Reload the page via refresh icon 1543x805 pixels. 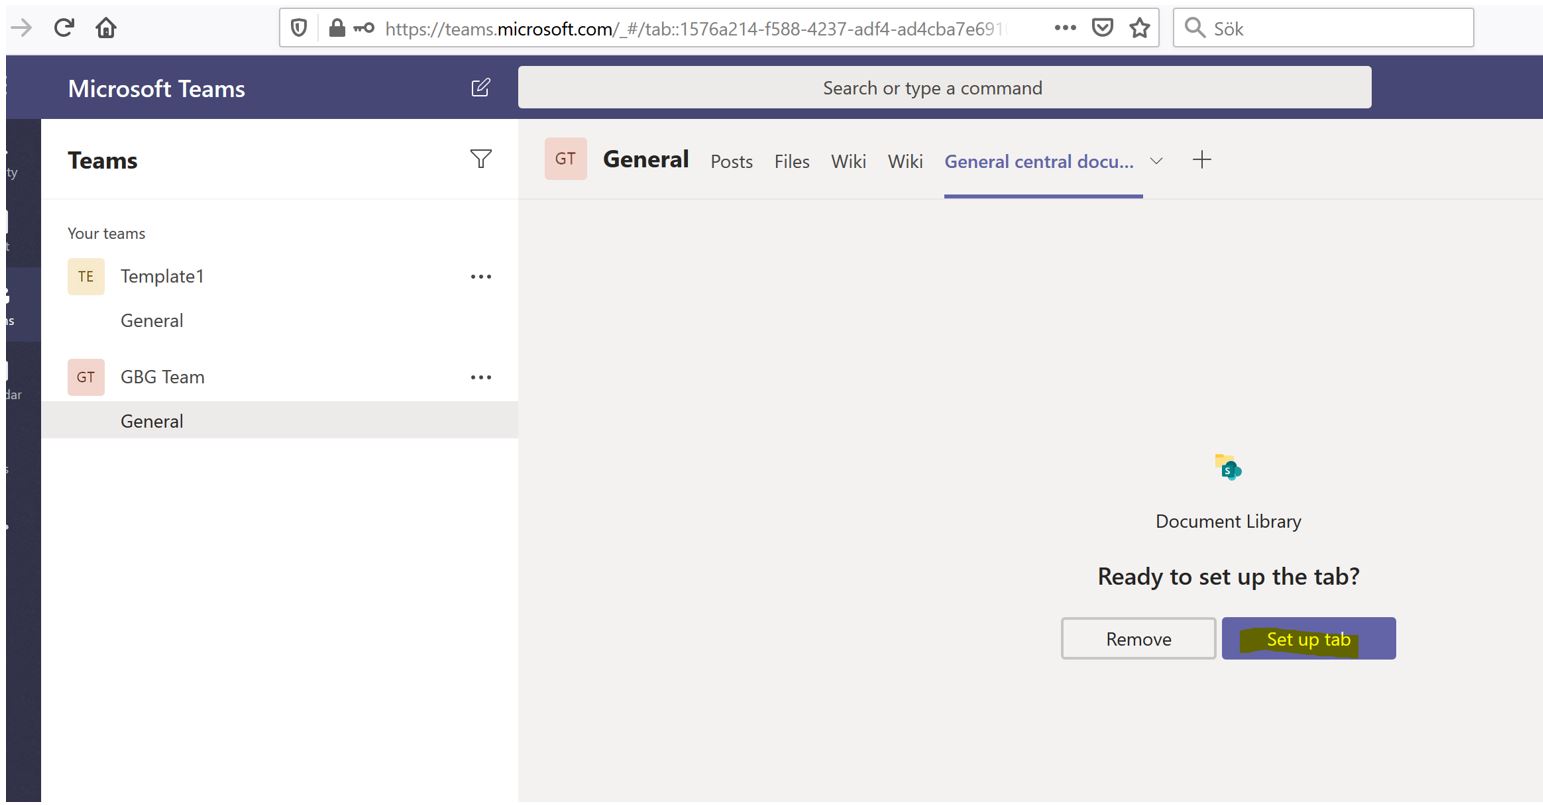(x=63, y=27)
